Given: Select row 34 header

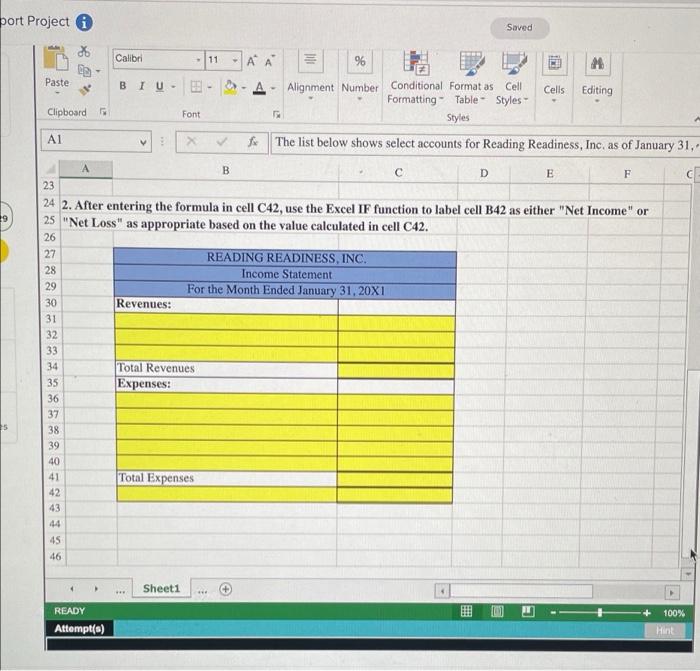Looking at the screenshot, I should click(52, 367).
